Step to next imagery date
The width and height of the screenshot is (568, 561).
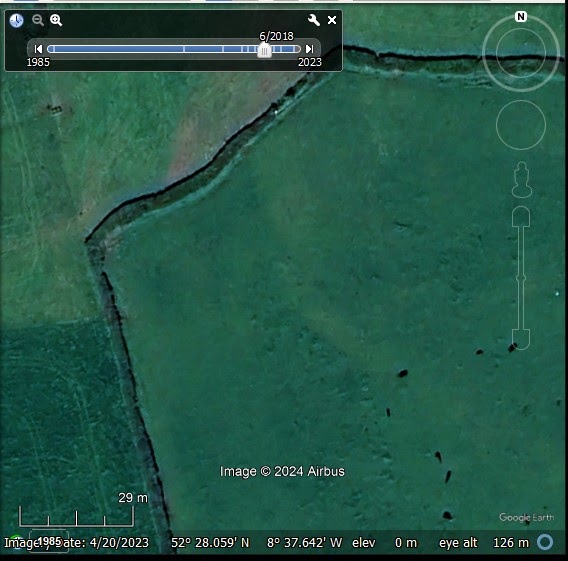point(309,49)
